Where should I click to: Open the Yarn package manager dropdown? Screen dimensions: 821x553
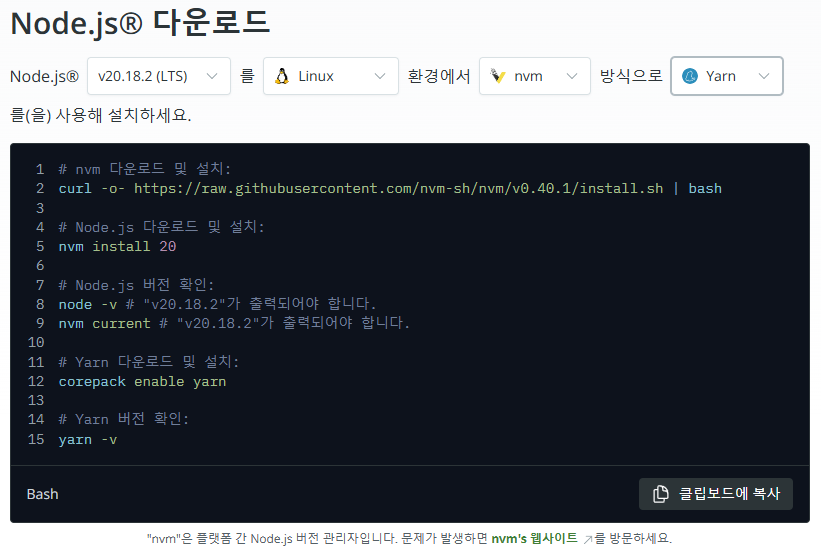coord(727,76)
